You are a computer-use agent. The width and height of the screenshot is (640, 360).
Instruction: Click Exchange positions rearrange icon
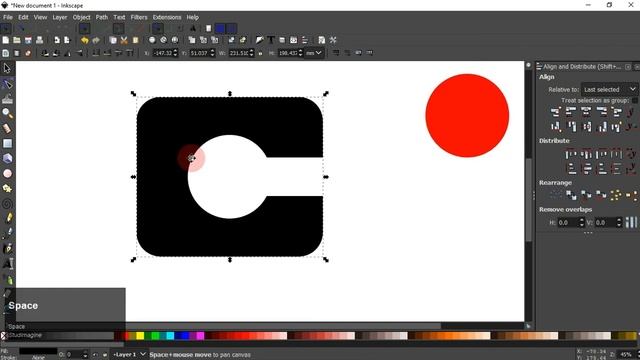[x=571, y=195]
